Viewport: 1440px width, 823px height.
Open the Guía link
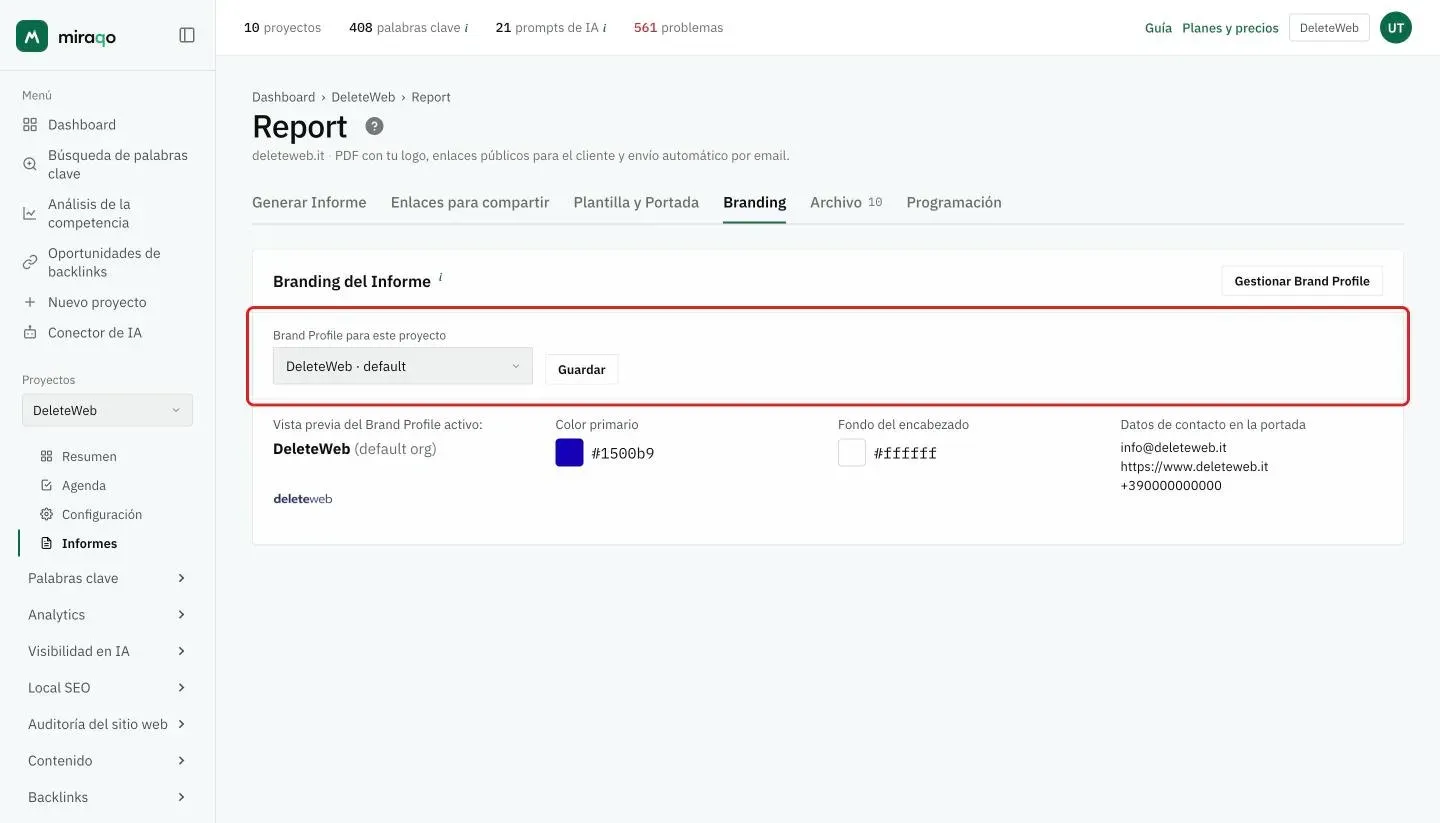1158,28
